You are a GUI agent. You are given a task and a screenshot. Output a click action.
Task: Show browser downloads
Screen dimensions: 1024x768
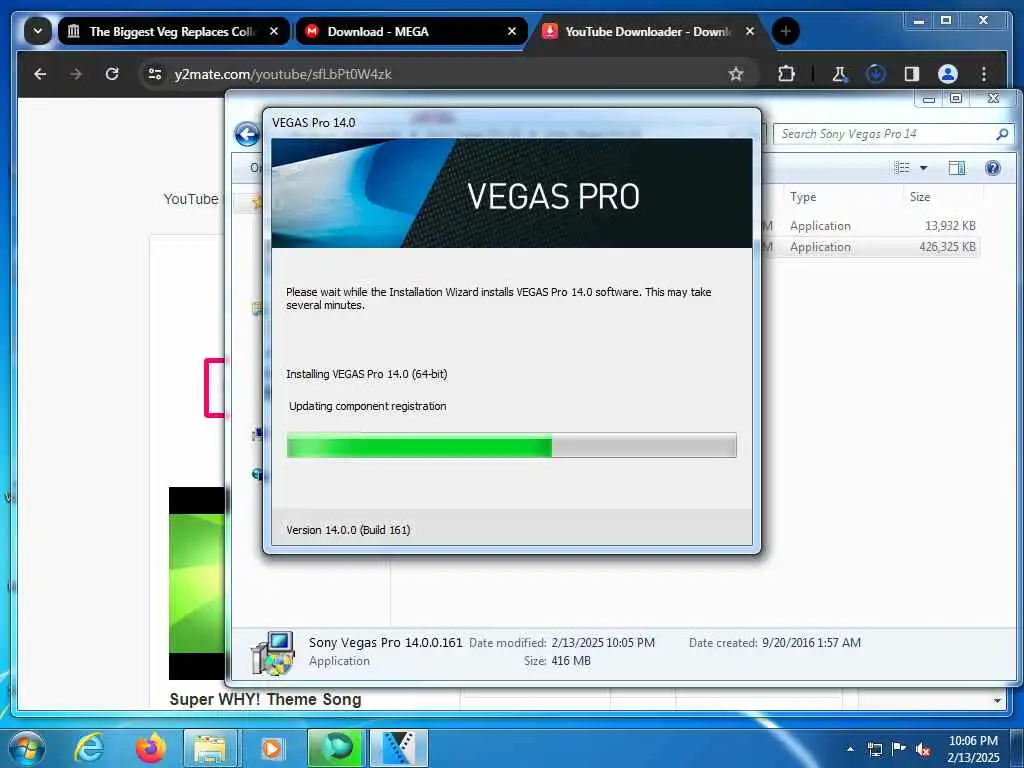click(x=875, y=74)
